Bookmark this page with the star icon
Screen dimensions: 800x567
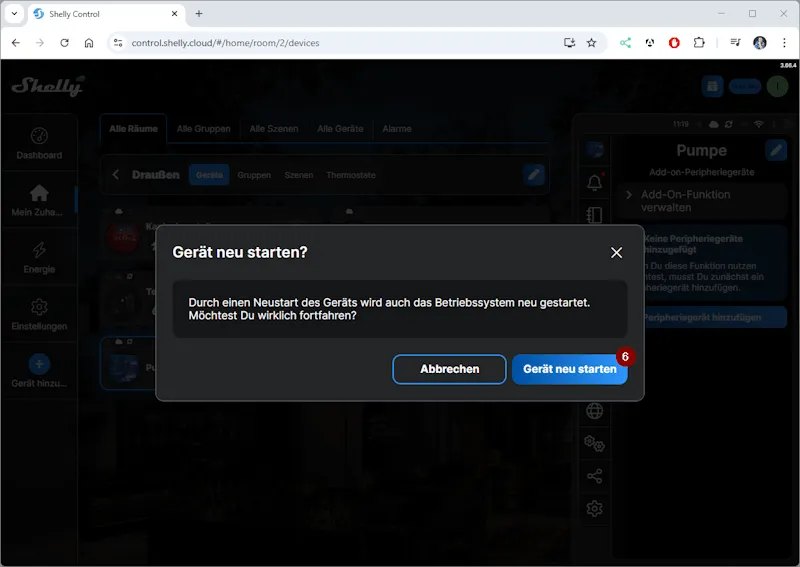tap(591, 43)
